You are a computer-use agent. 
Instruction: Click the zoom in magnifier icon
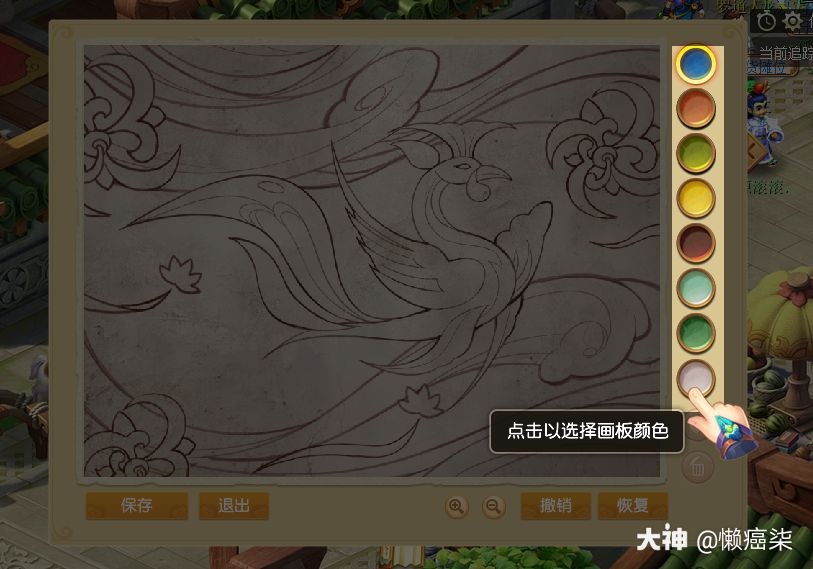[457, 506]
